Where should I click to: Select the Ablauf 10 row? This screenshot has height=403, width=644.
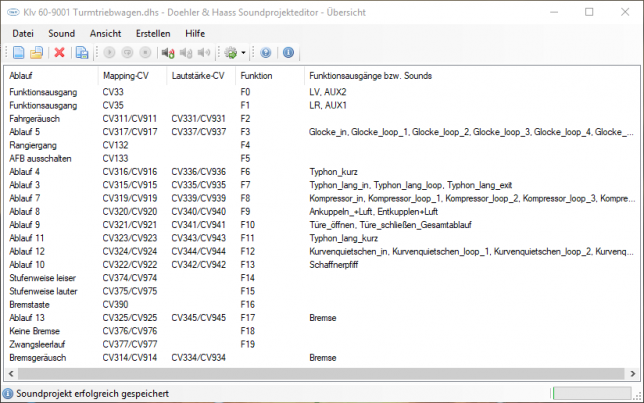(x=322, y=265)
